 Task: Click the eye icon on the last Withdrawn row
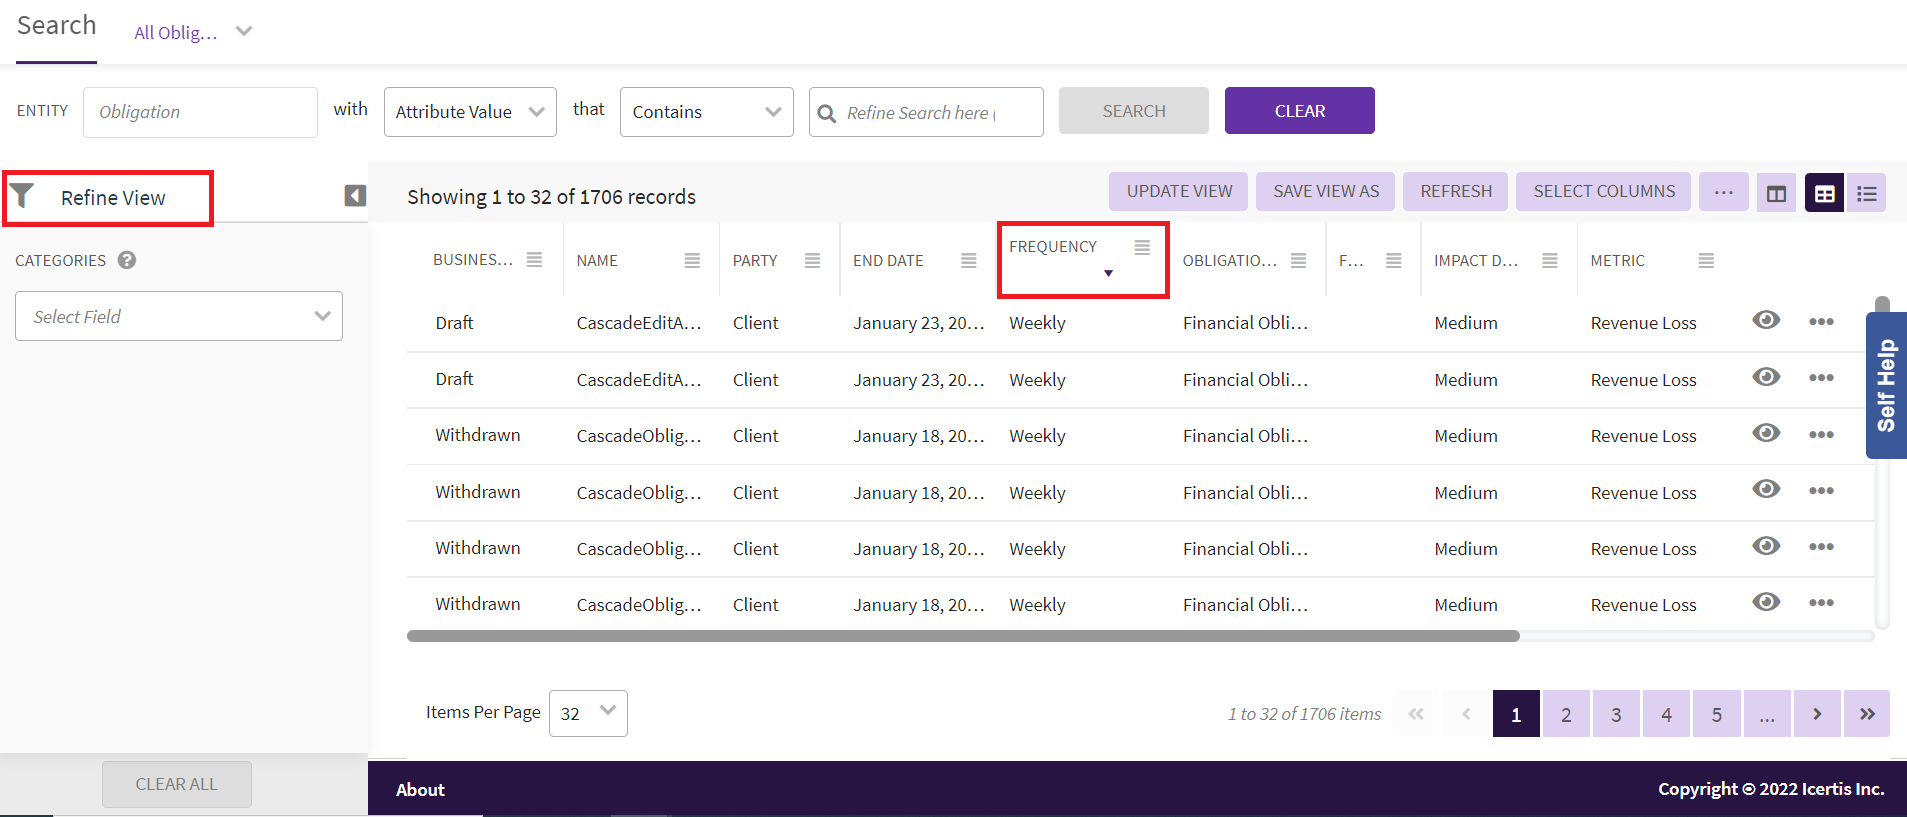1766,602
